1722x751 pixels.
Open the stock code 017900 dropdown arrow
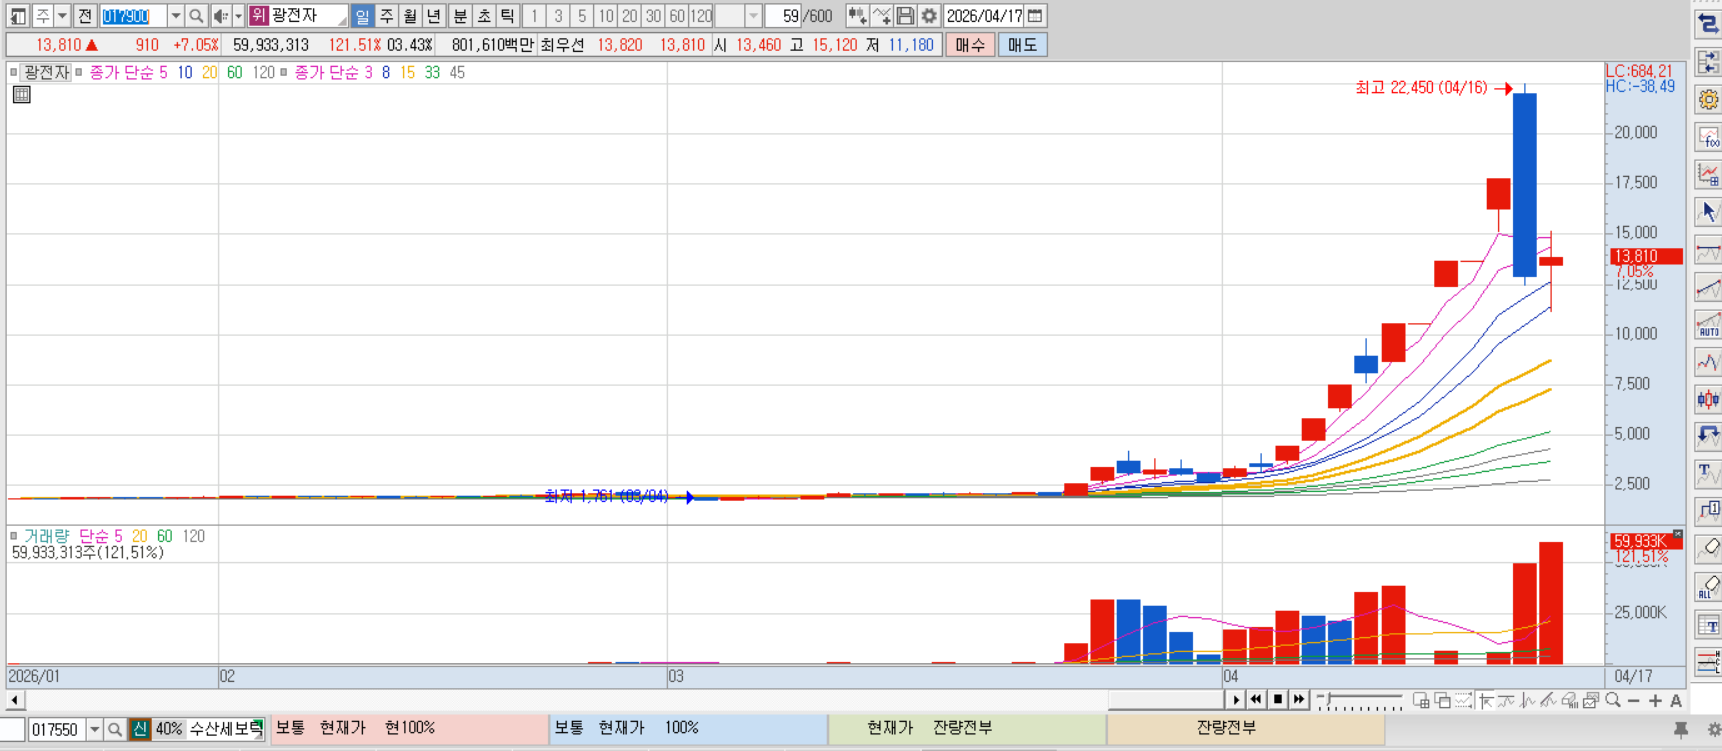176,16
